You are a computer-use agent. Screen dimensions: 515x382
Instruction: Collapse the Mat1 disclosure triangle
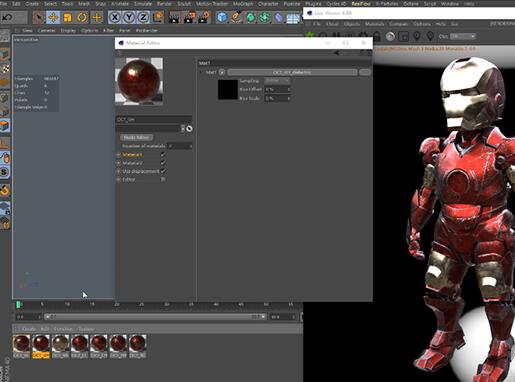click(201, 72)
